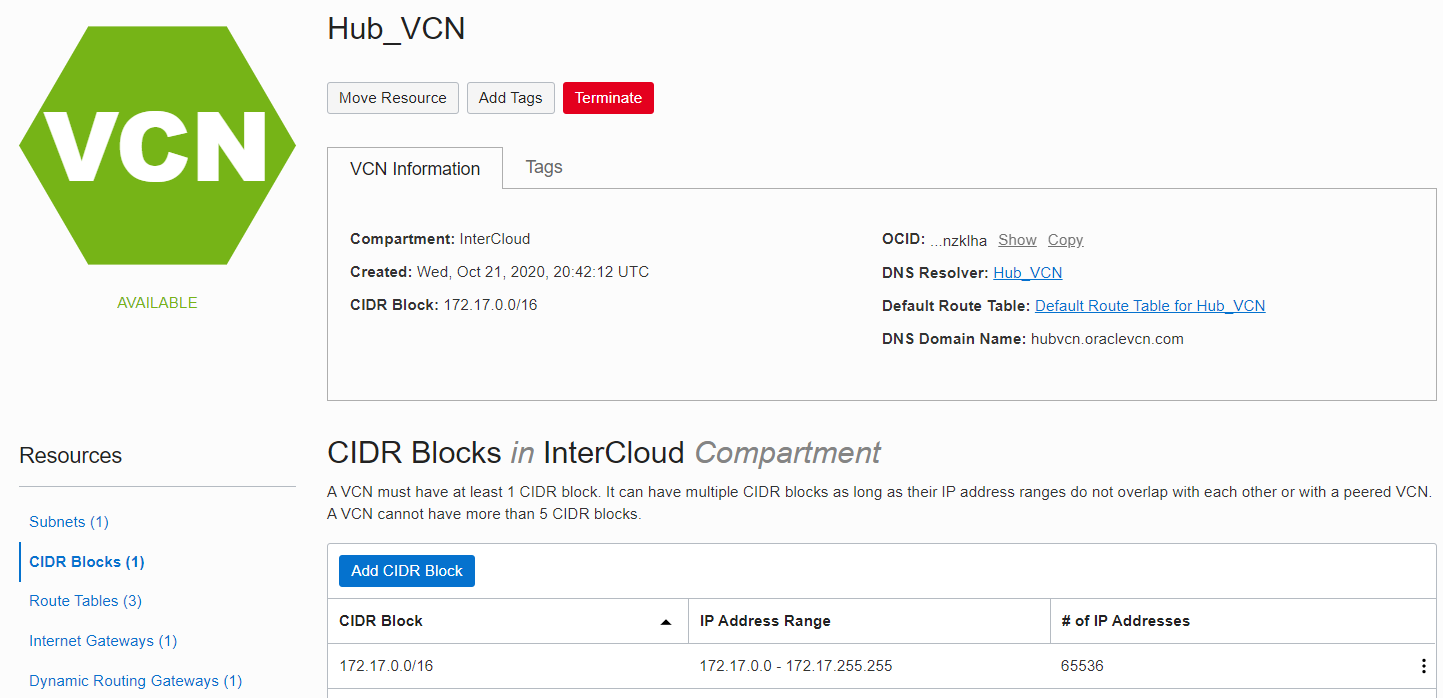Viewport: 1443px width, 698px height.
Task: Sort by CIDR Block column arrow
Action: point(666,622)
